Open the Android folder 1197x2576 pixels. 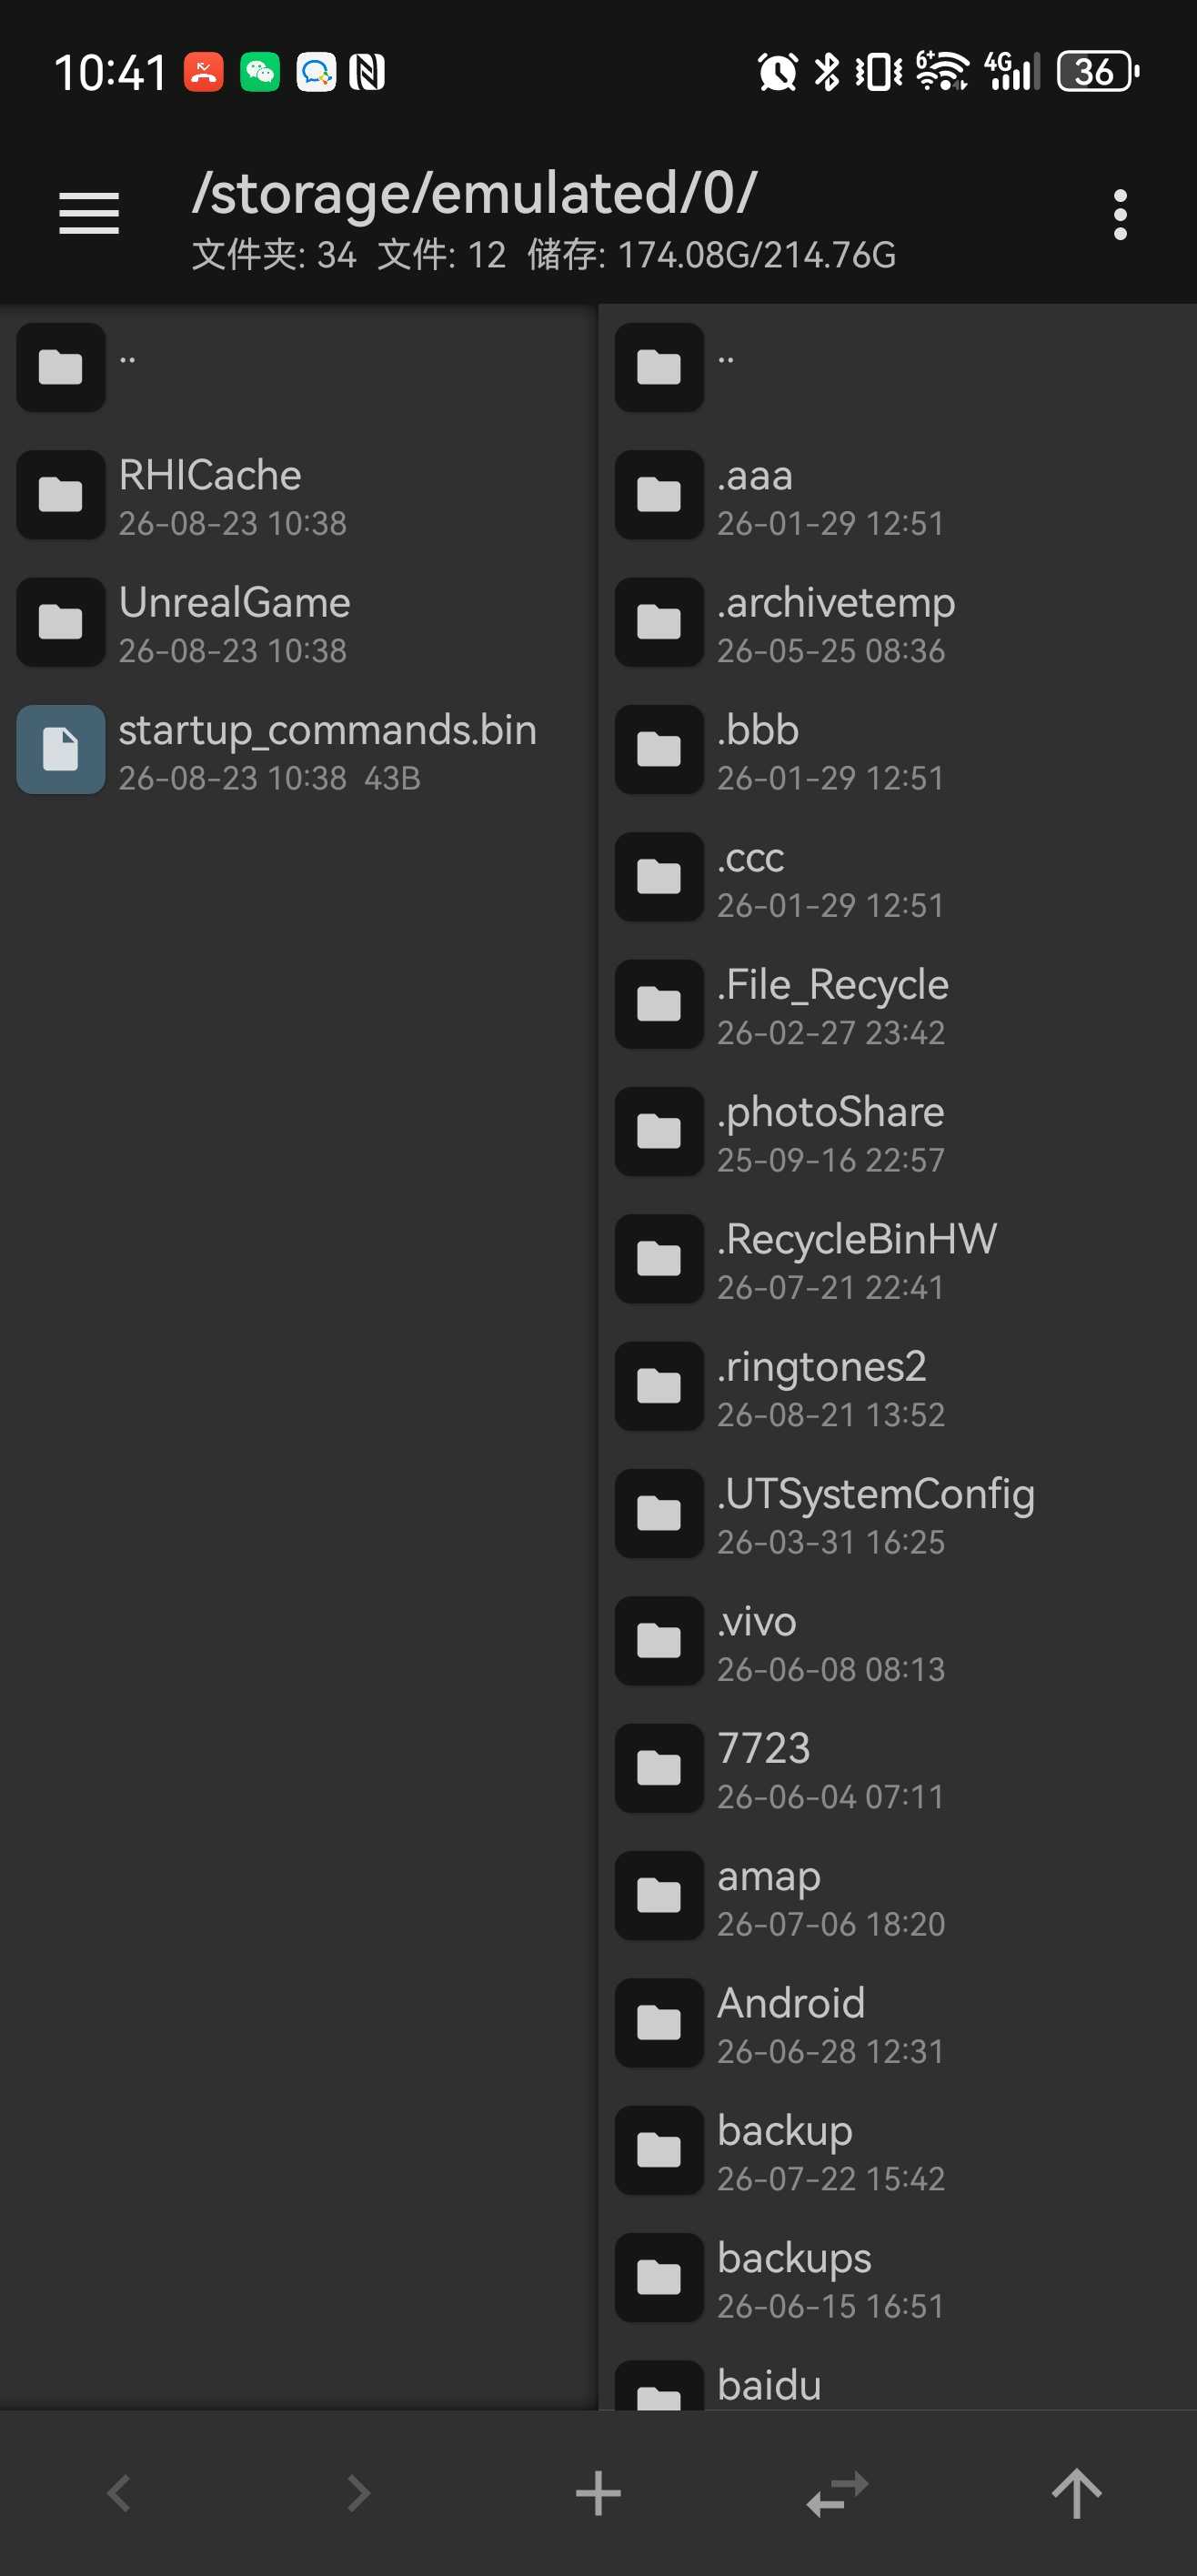click(898, 2023)
